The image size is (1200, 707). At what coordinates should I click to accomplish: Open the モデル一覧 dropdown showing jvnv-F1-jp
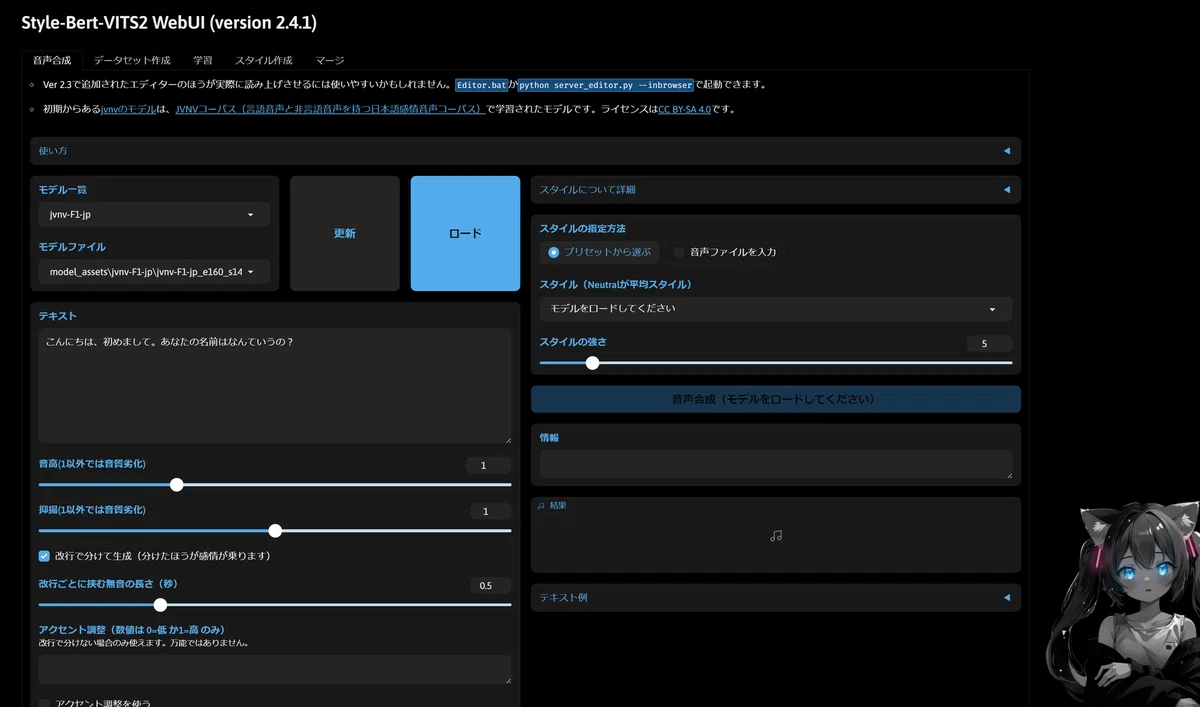tap(154, 214)
